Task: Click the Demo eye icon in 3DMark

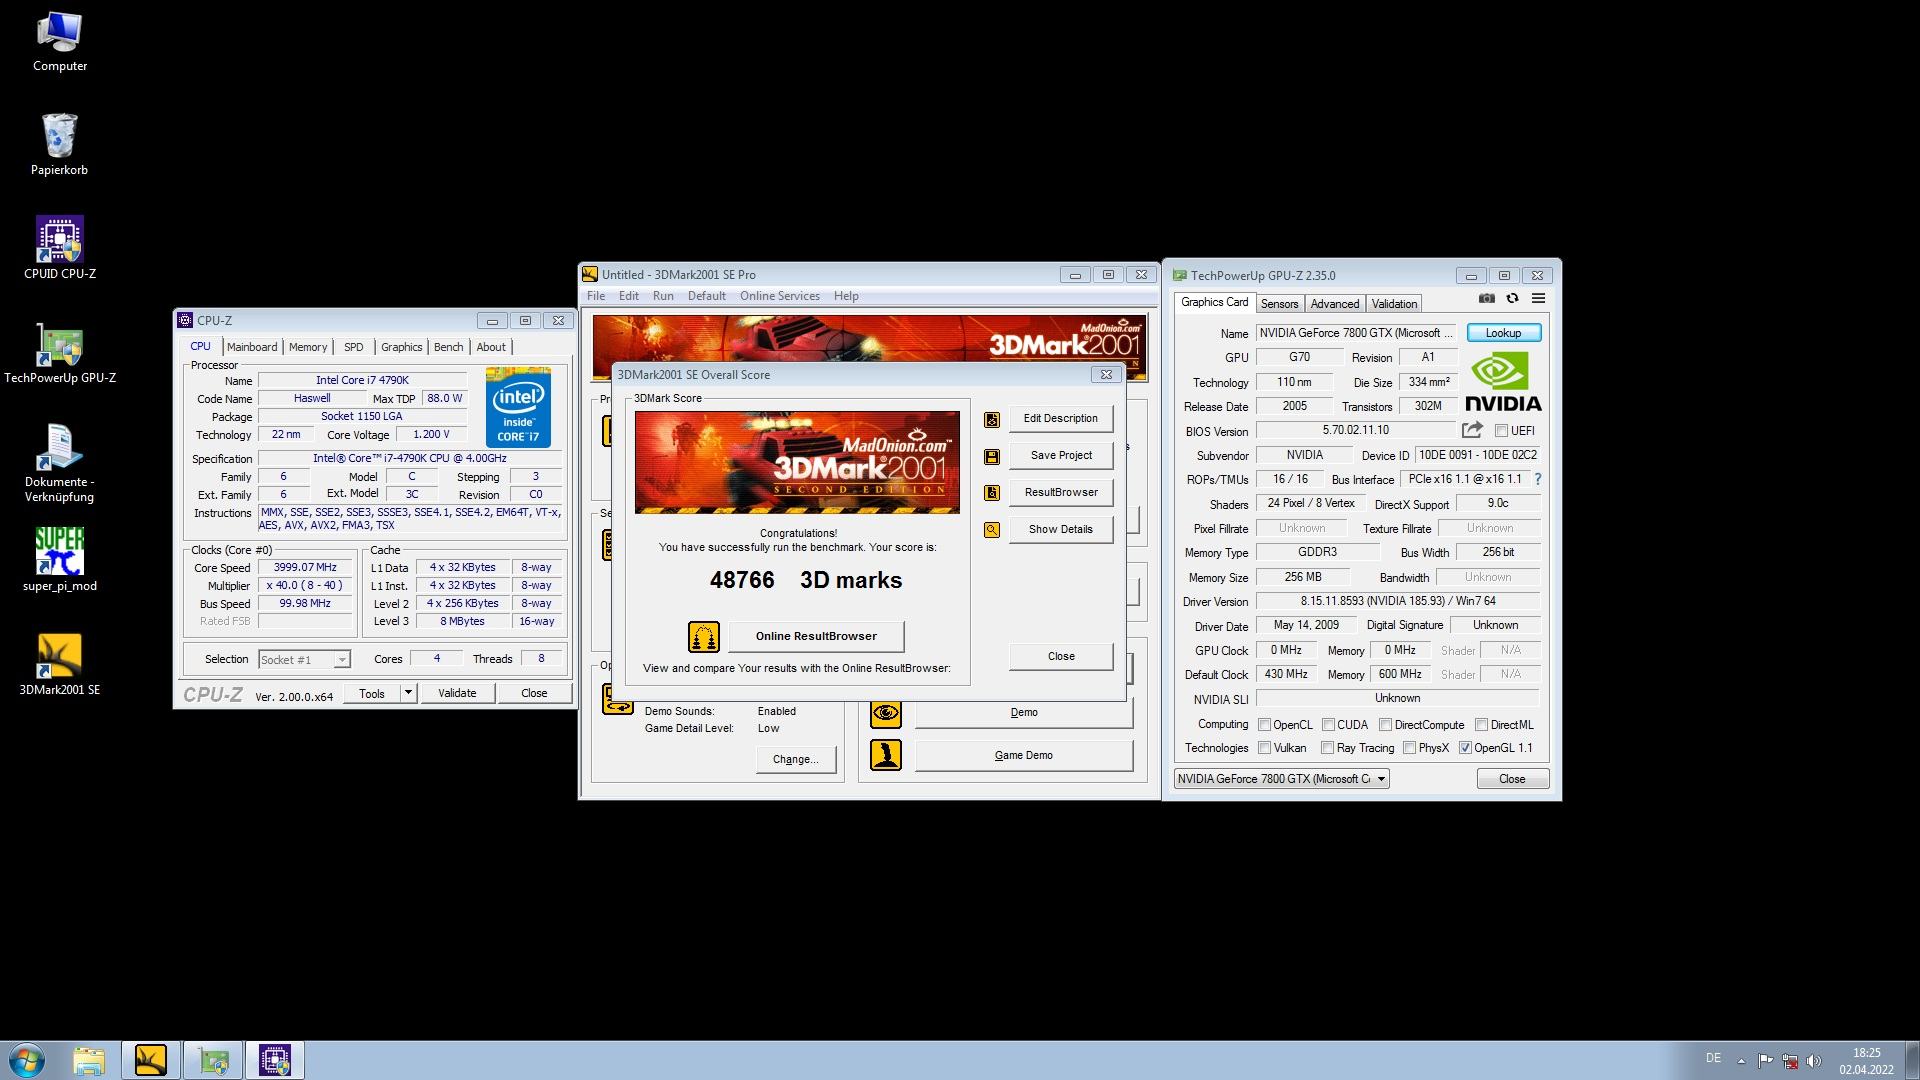Action: 885,713
